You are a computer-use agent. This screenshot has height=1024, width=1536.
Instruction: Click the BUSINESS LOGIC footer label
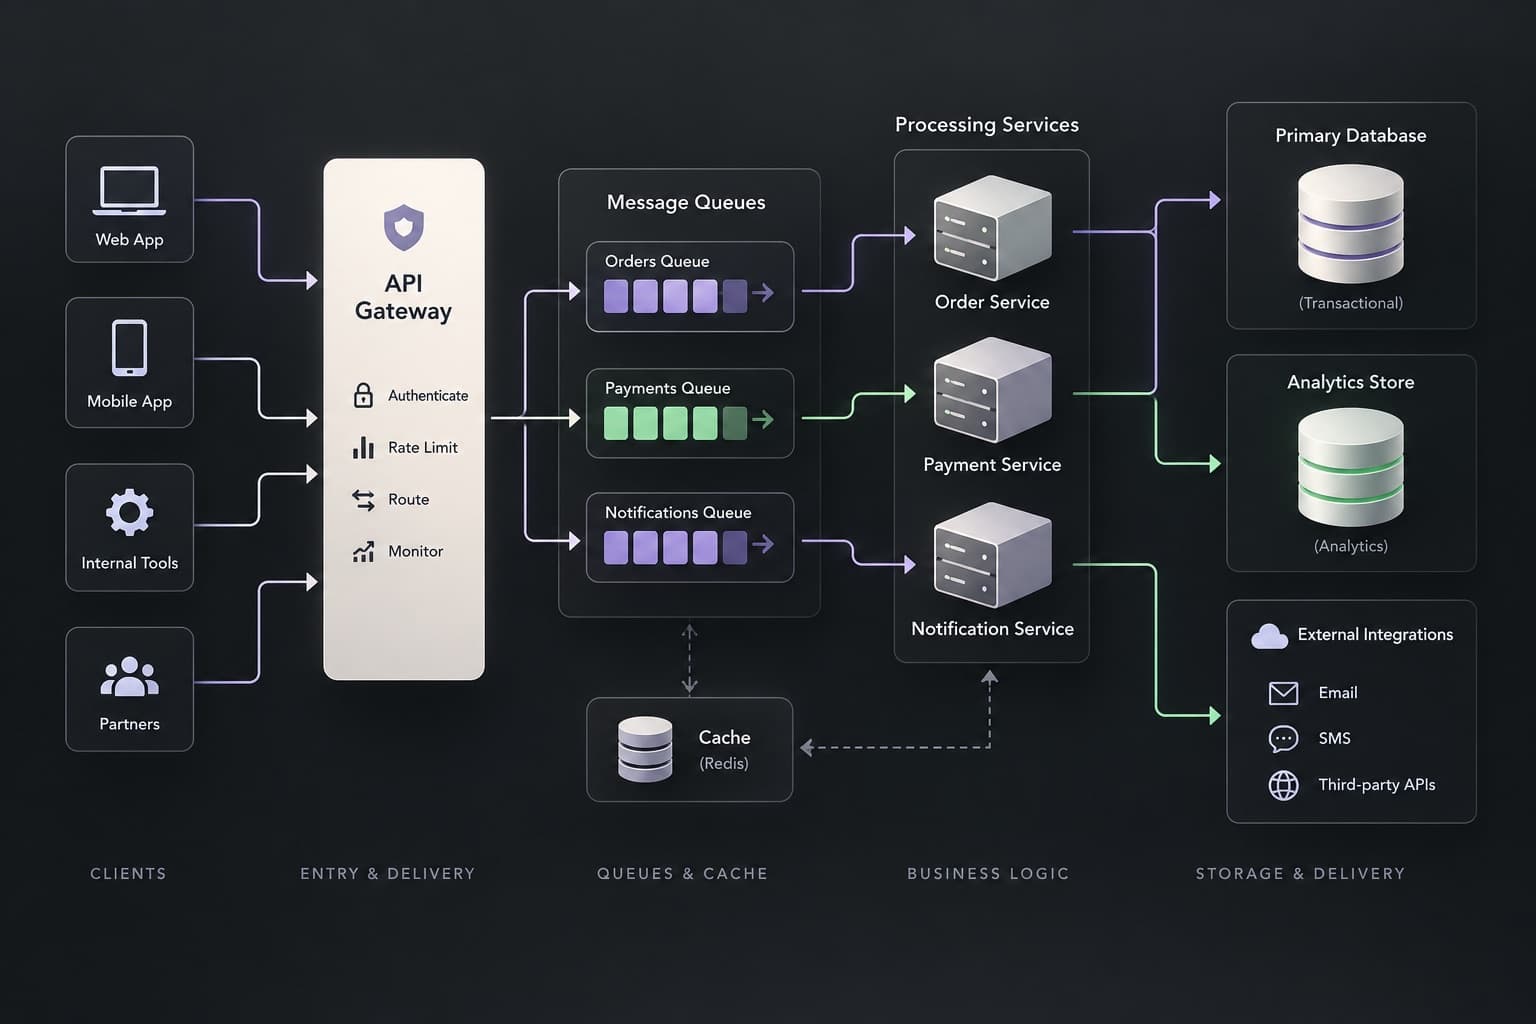tap(988, 873)
